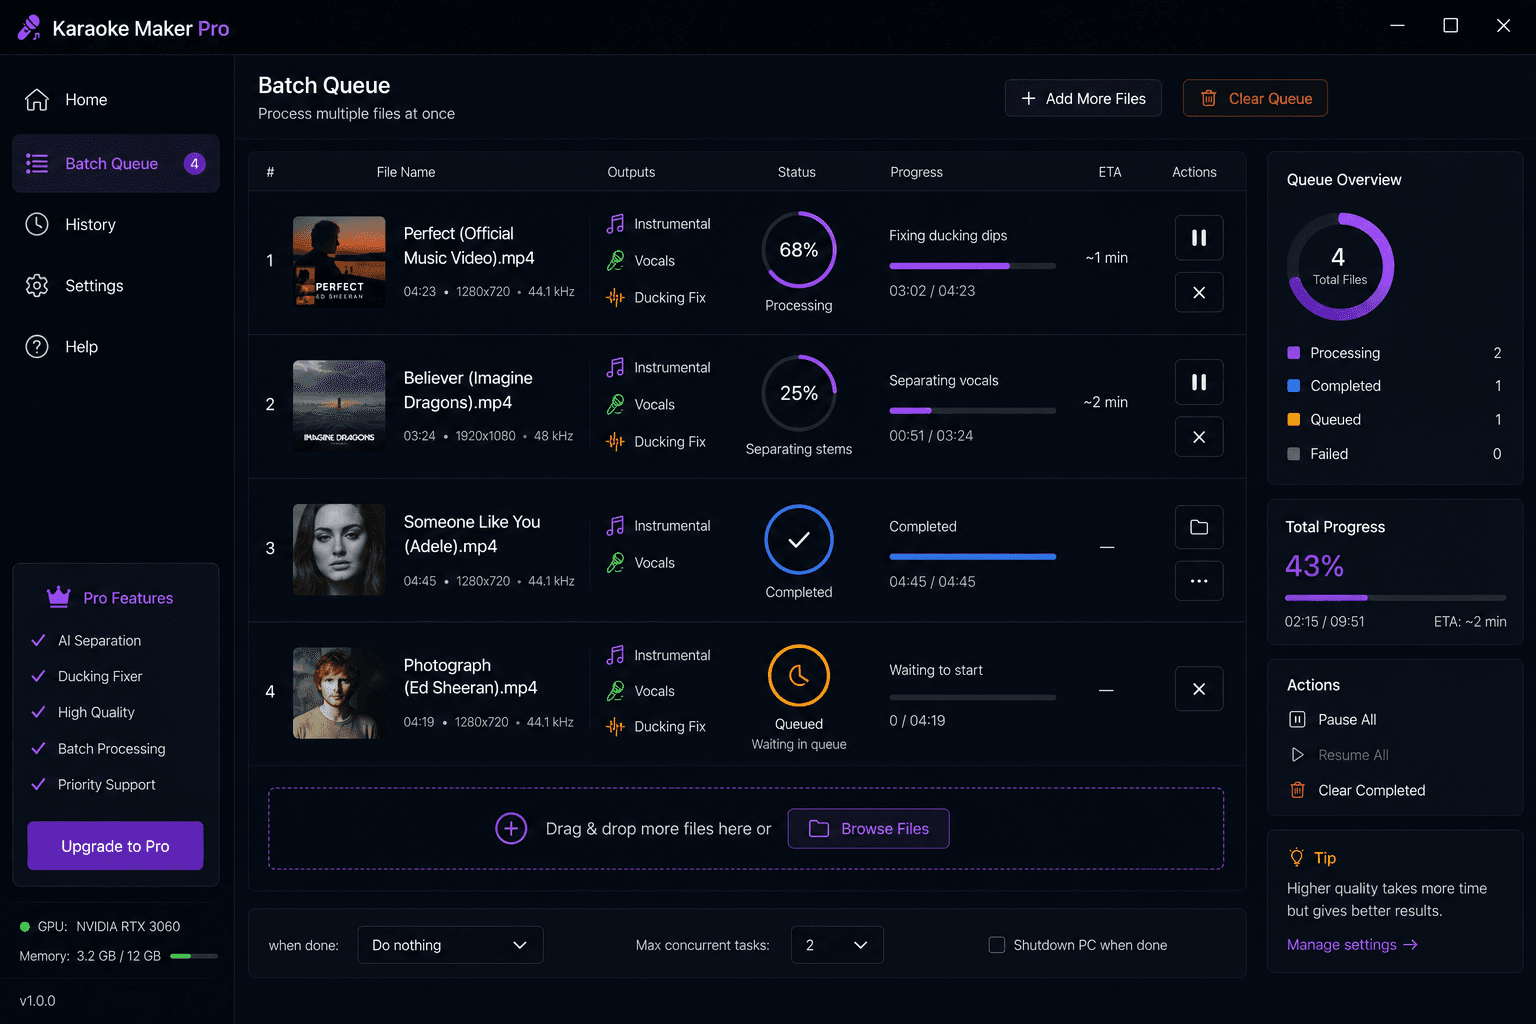Click the Batch Queue count badge
This screenshot has height=1024, width=1536.
pos(195,163)
